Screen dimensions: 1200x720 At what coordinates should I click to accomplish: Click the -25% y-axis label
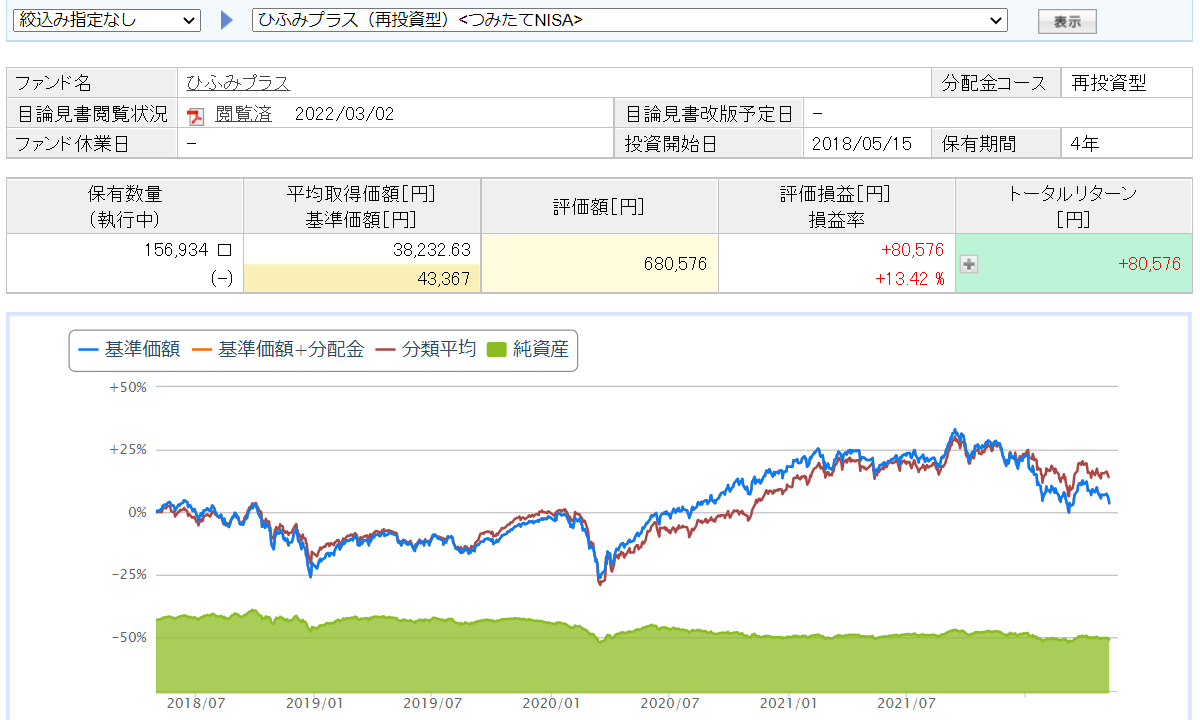(130, 575)
